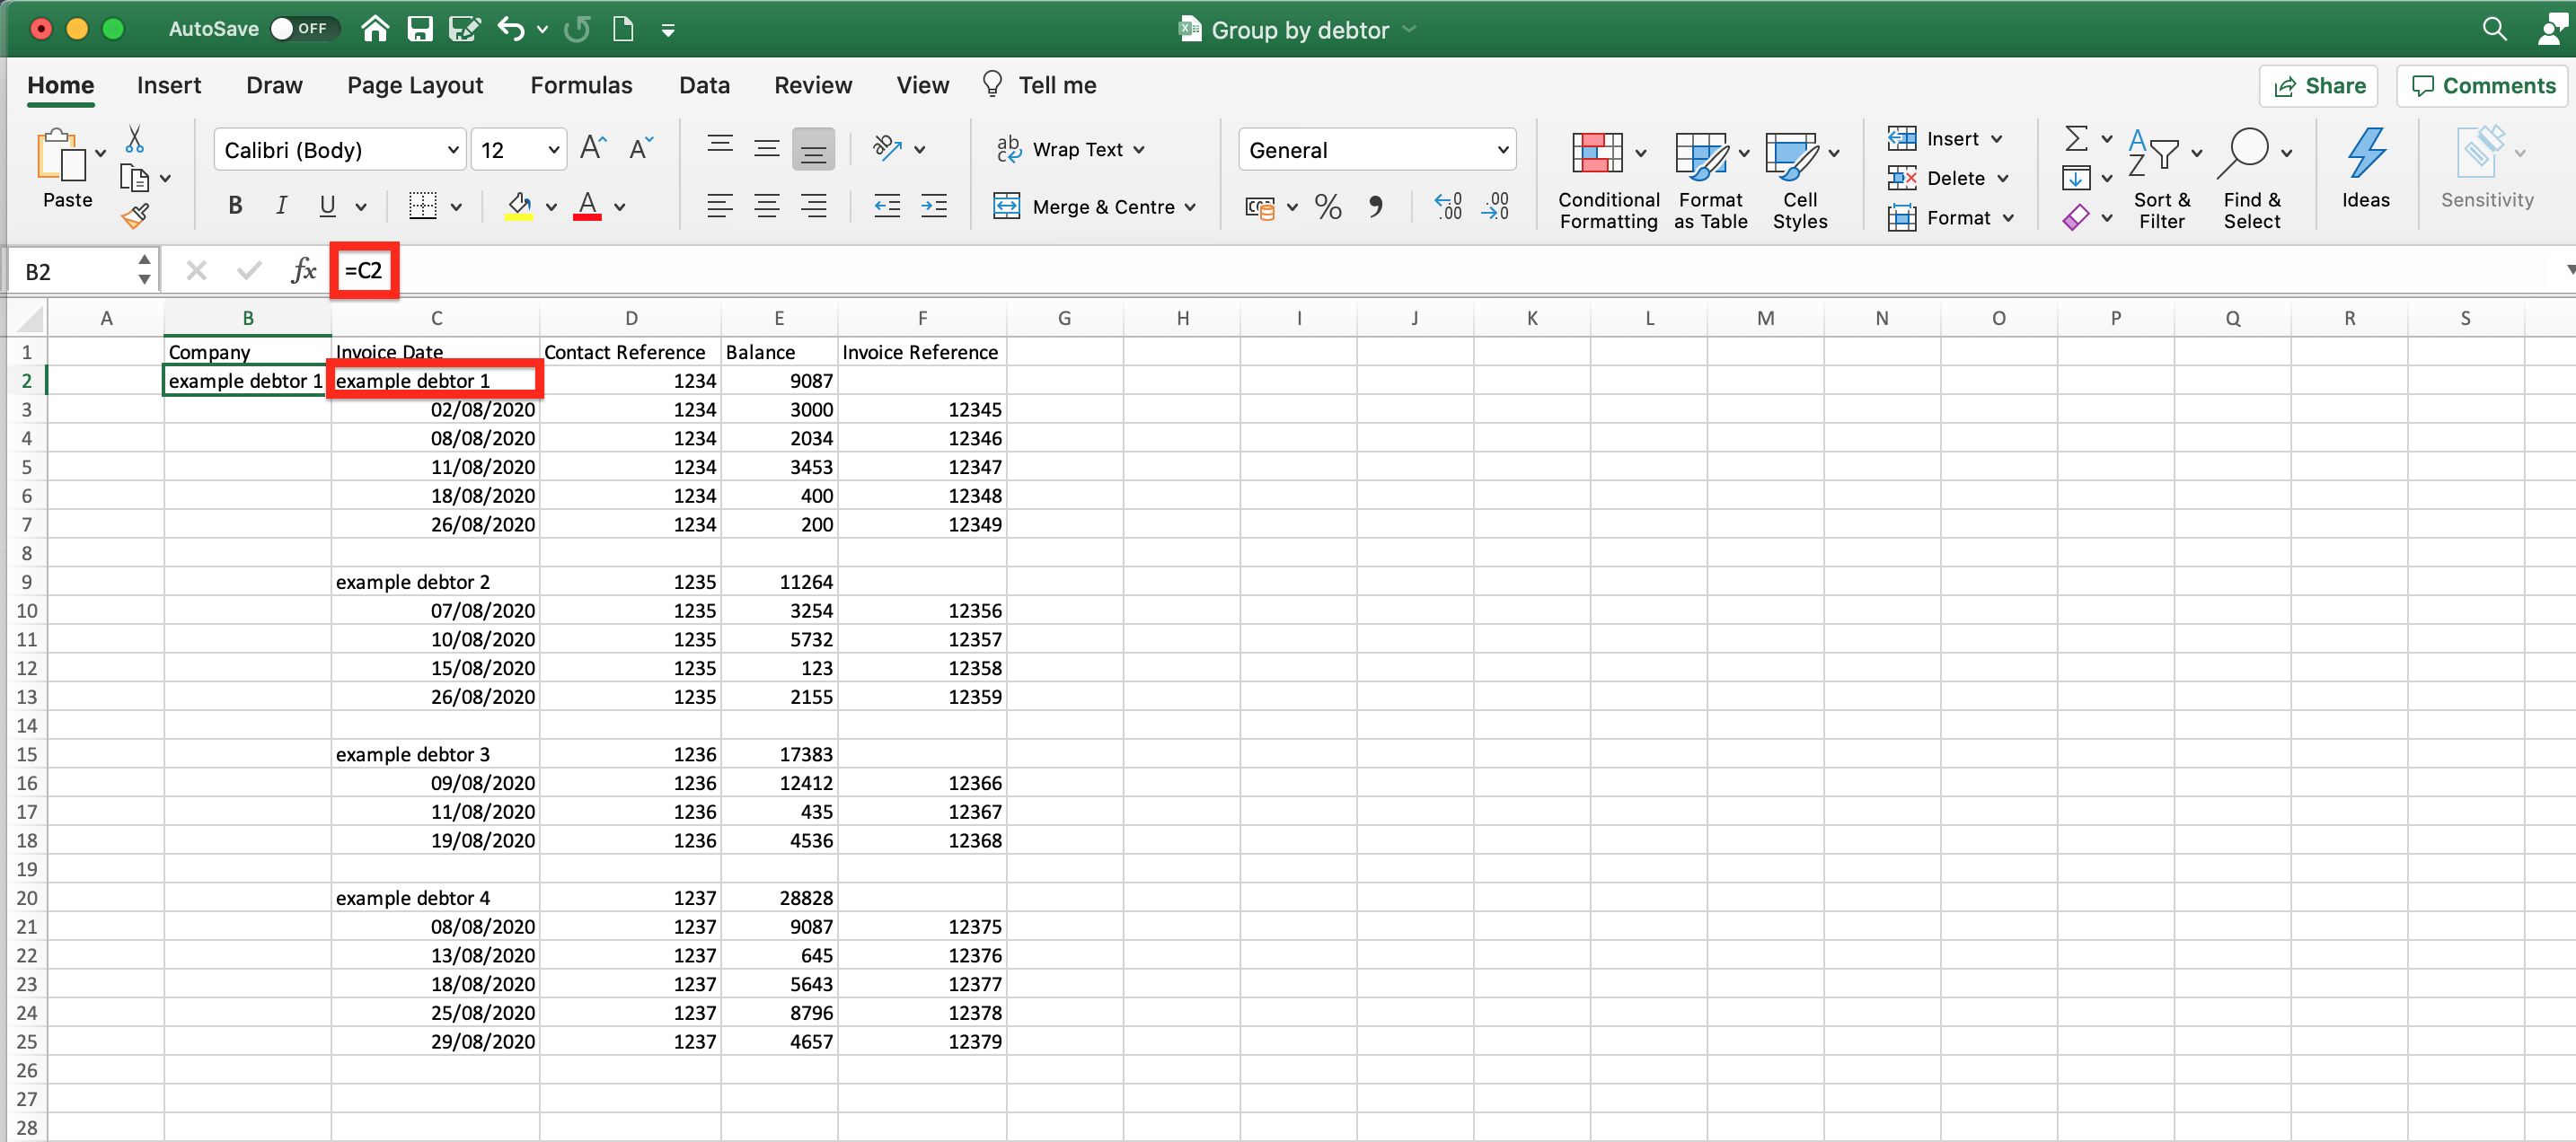
Task: Apply percent style format
Action: click(x=1328, y=207)
